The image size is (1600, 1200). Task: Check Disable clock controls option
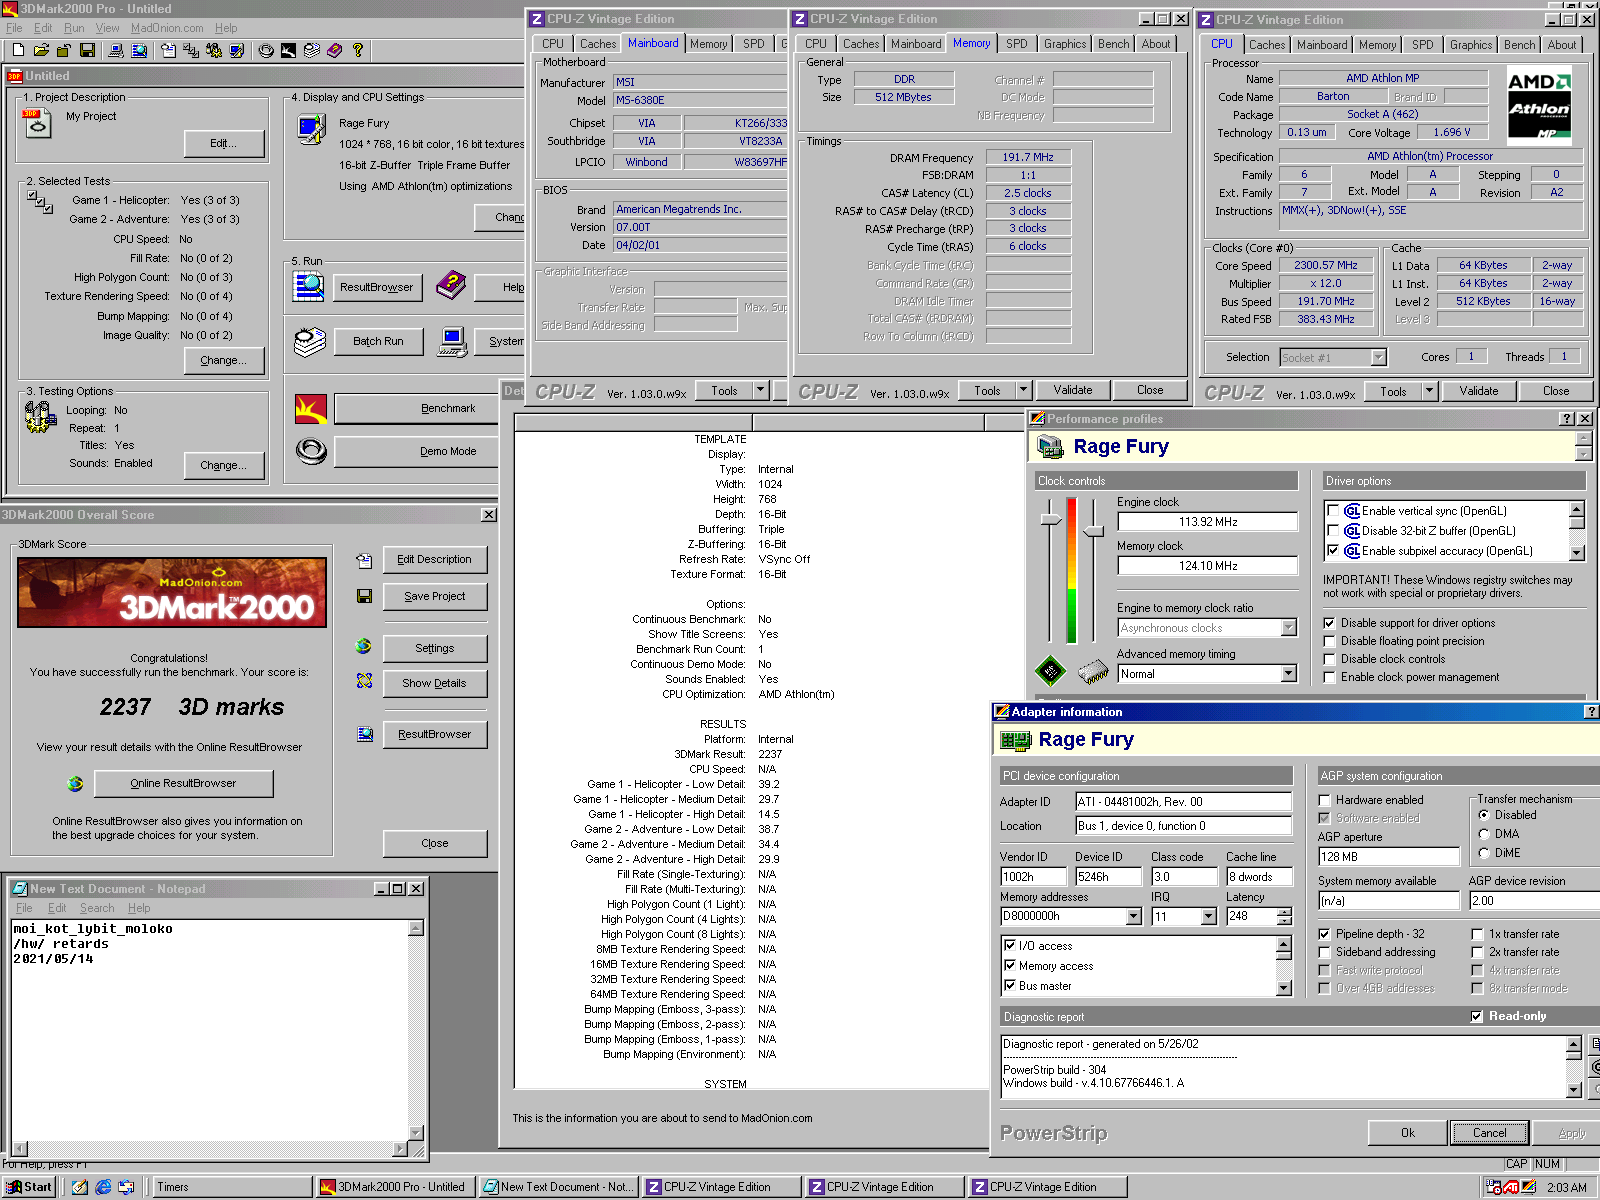tap(1329, 659)
